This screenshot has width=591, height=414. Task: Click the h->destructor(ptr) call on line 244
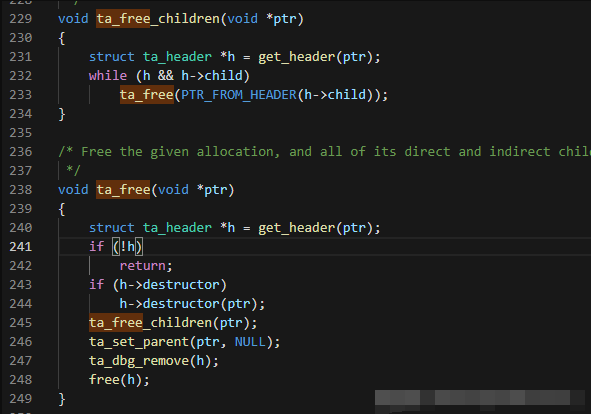192,304
